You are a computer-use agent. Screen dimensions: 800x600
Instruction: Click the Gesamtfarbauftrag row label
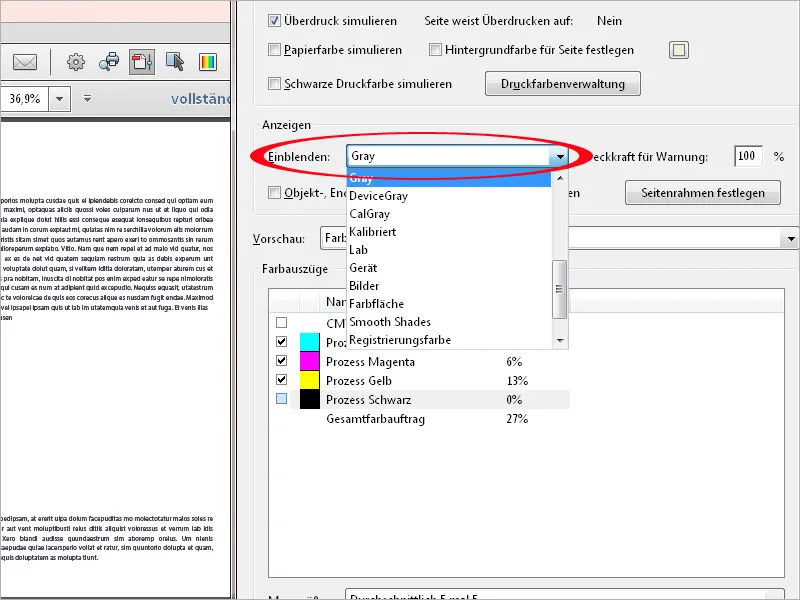point(376,419)
